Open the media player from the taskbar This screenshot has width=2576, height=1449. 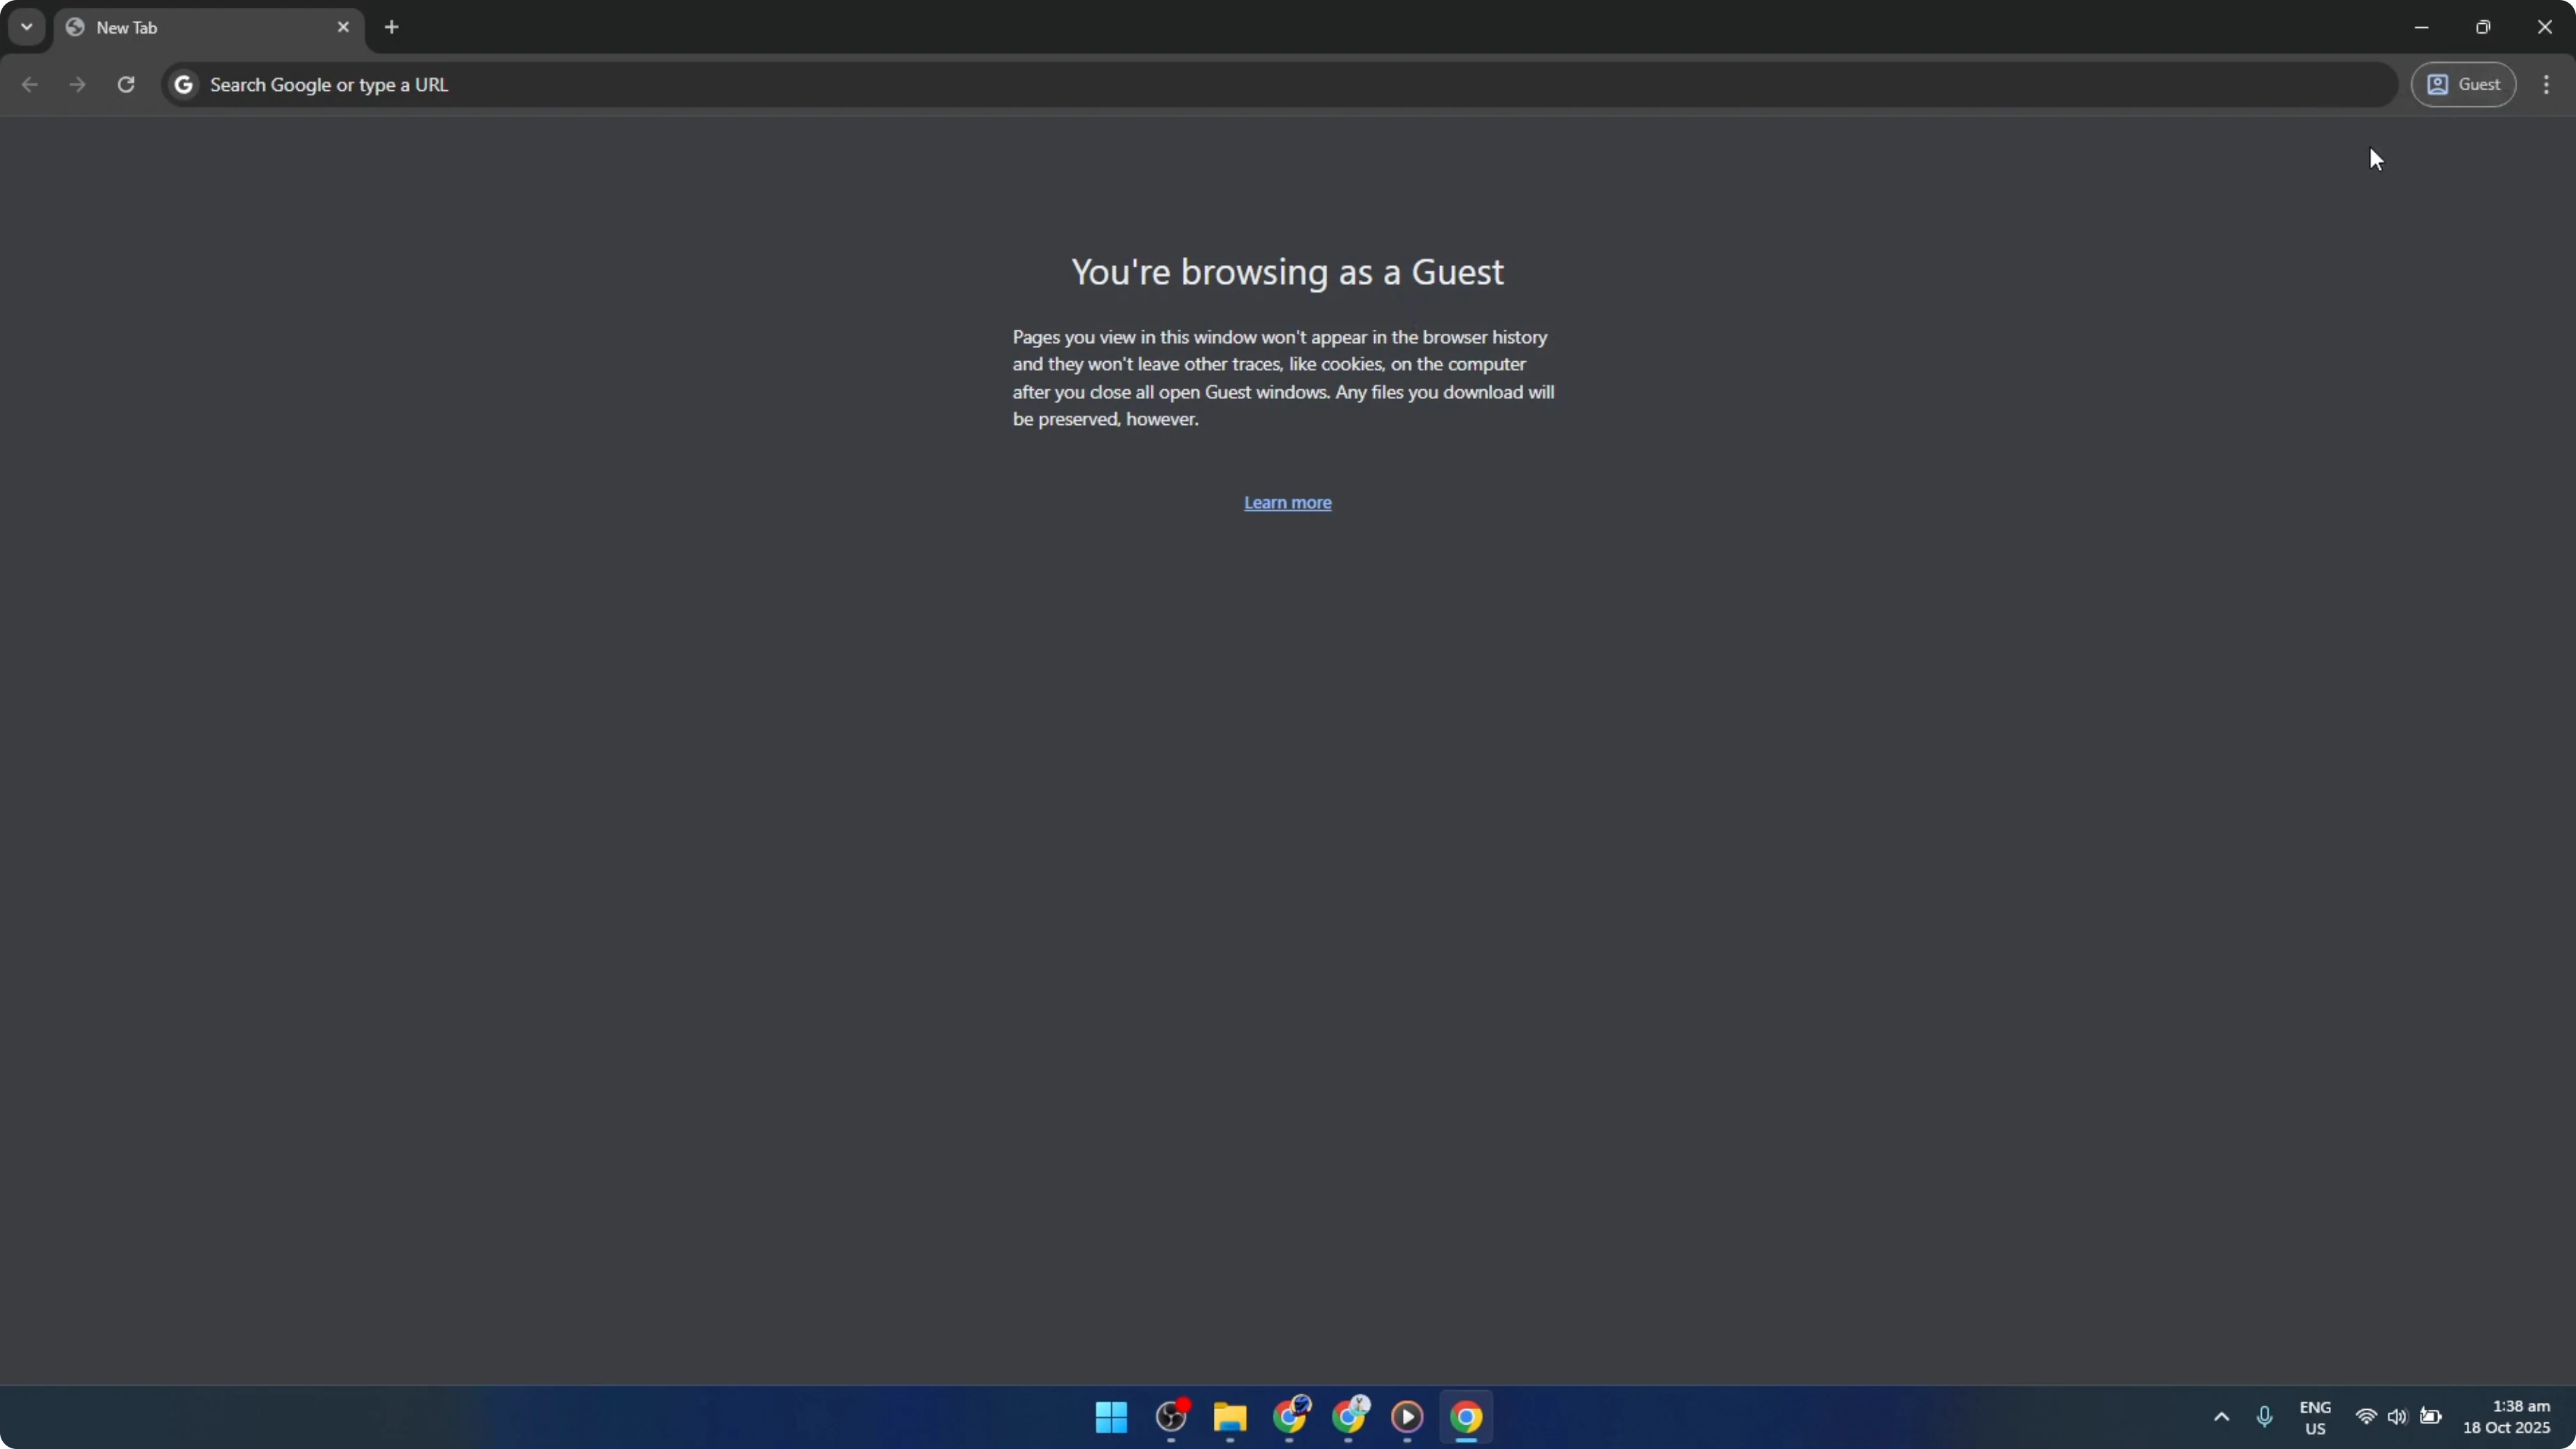(x=1407, y=1418)
